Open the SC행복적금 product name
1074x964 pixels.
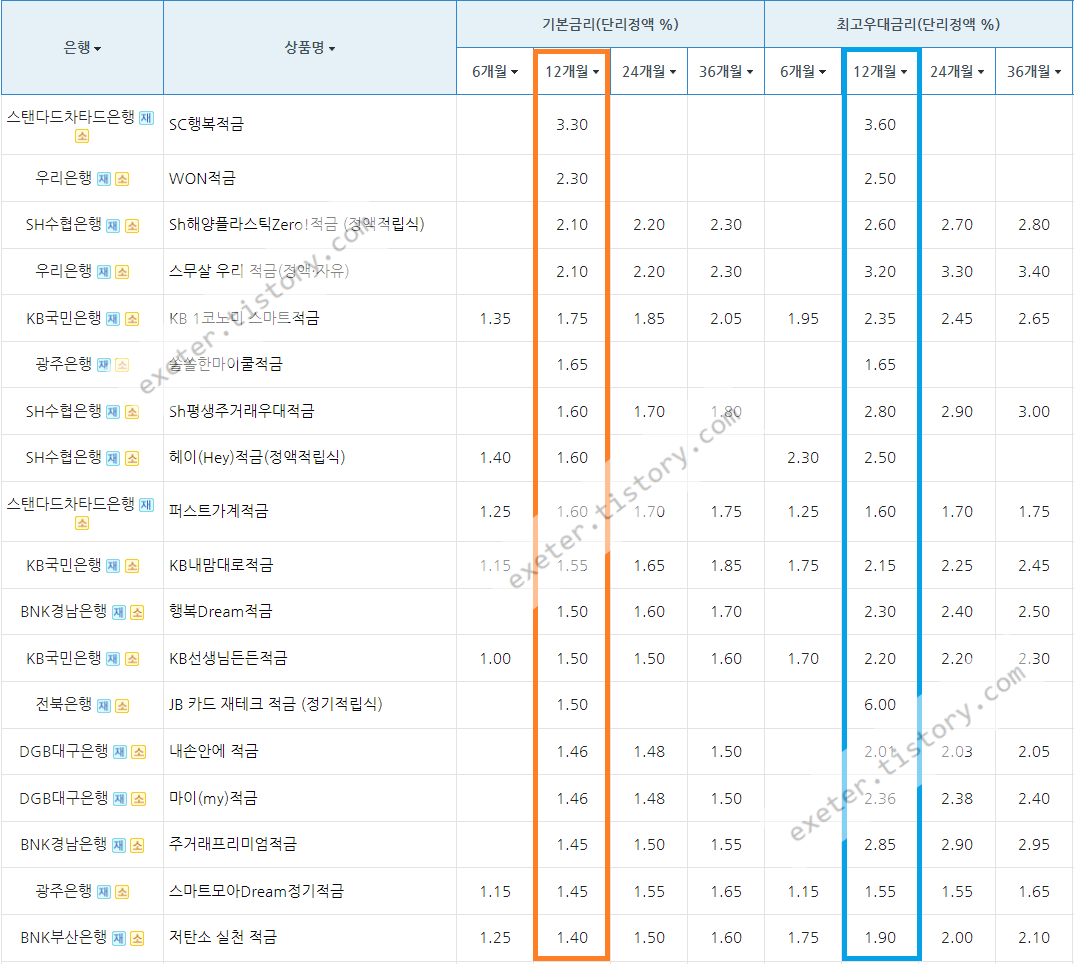pos(206,124)
